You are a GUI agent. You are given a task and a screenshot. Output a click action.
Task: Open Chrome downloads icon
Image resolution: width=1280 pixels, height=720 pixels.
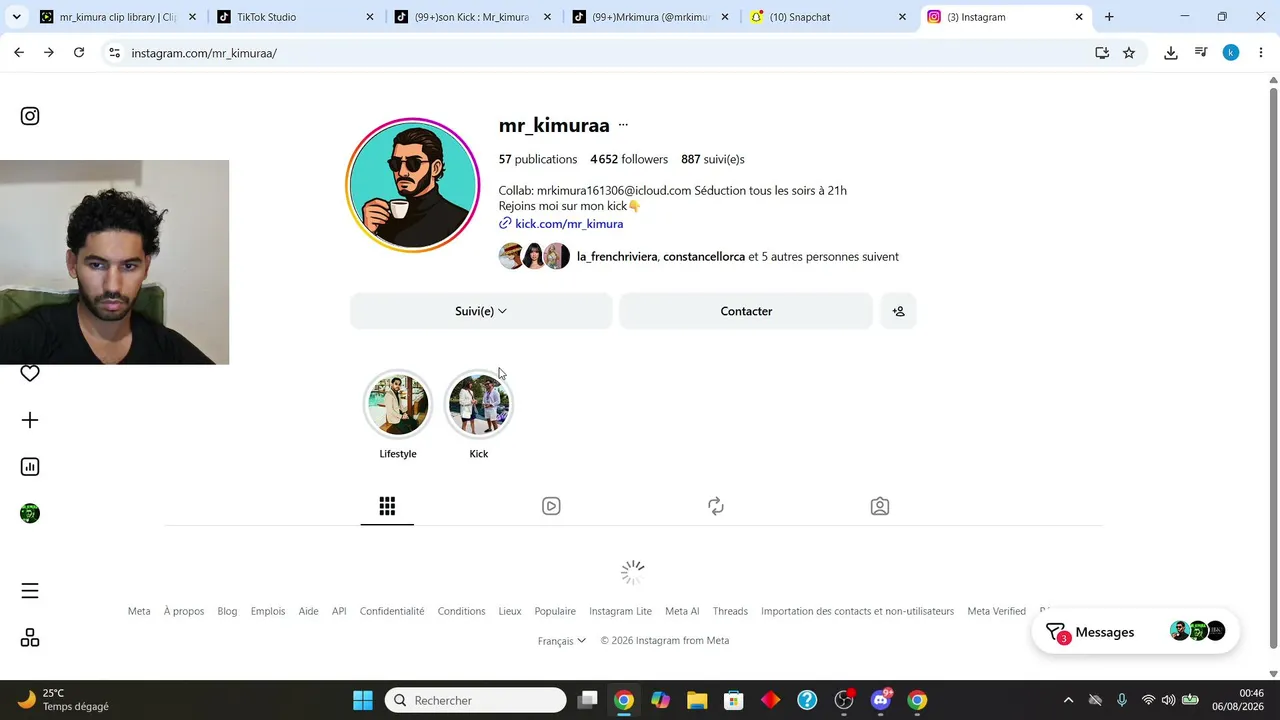click(1171, 53)
